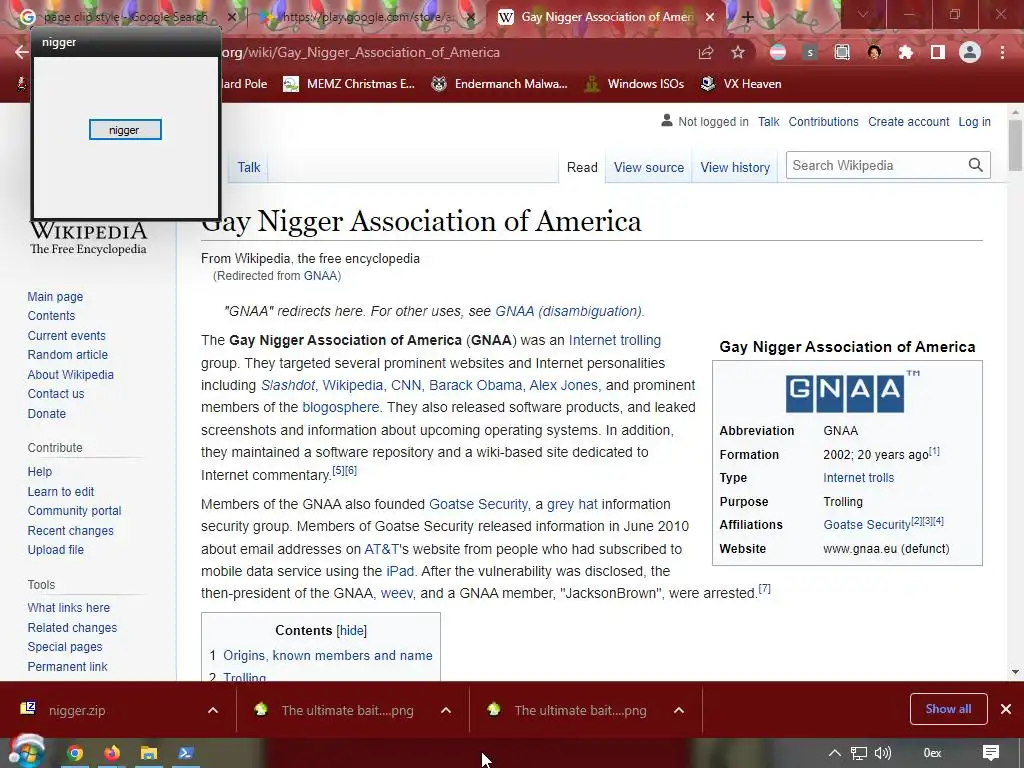Open the VX Heaven bookmark
1024x768 pixels.
click(x=741, y=84)
